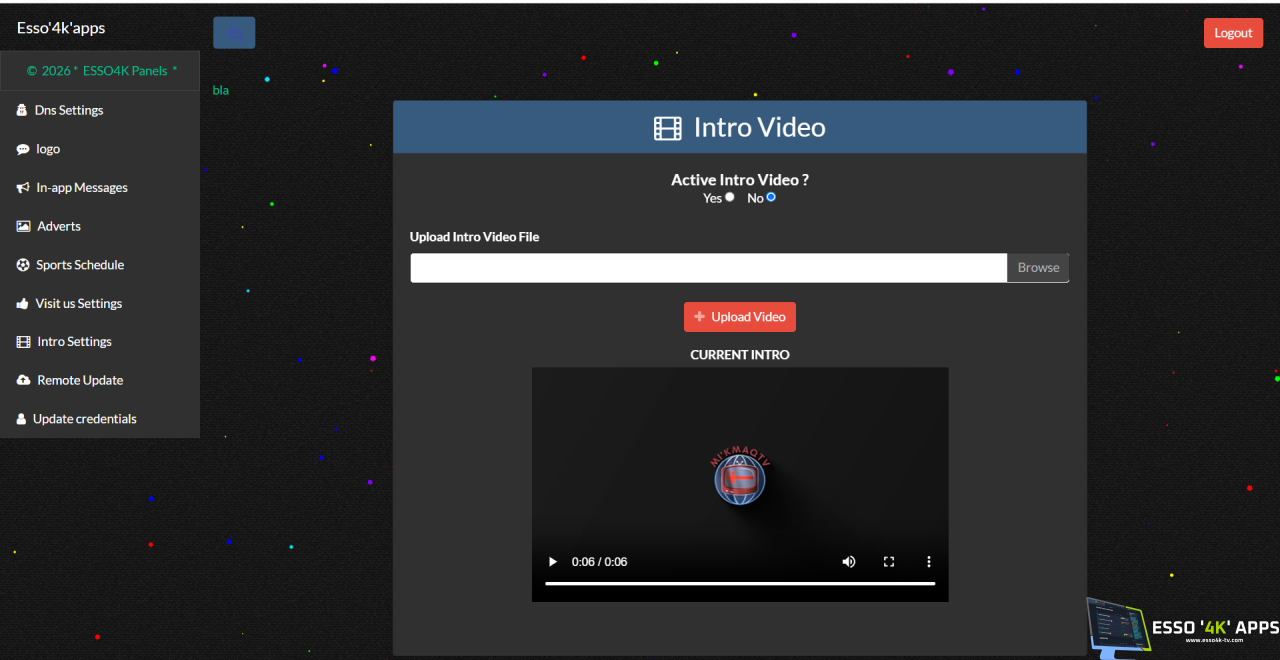
Task: Click the Logout button
Action: (x=1233, y=33)
